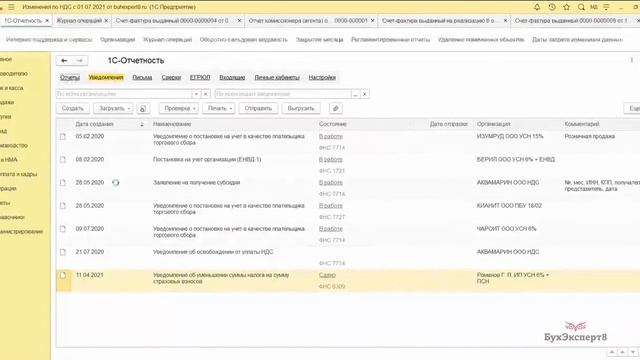Click document icon of 05.02.2020 row
This screenshot has width=640, height=360.
click(x=62, y=136)
